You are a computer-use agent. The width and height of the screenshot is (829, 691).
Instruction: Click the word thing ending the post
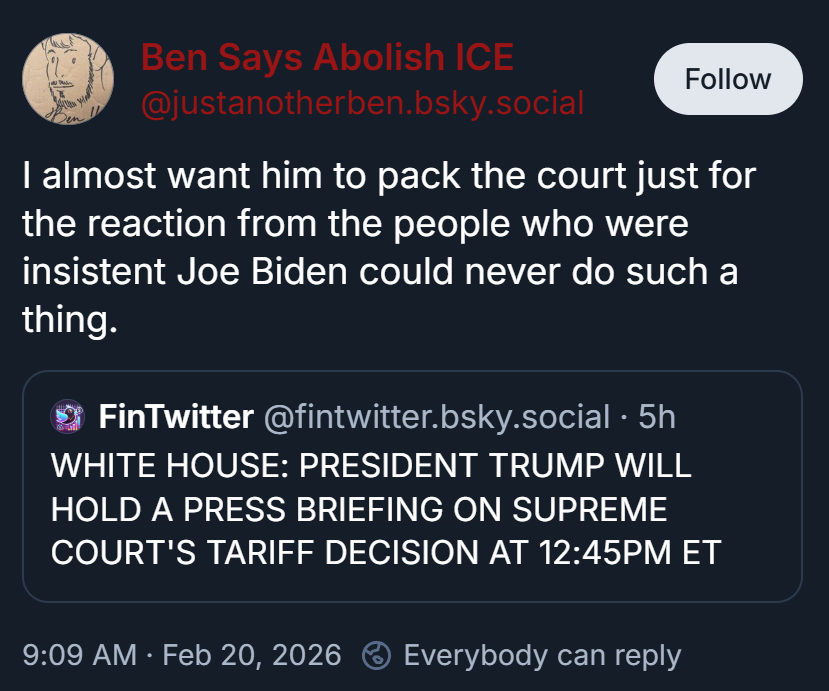63,321
